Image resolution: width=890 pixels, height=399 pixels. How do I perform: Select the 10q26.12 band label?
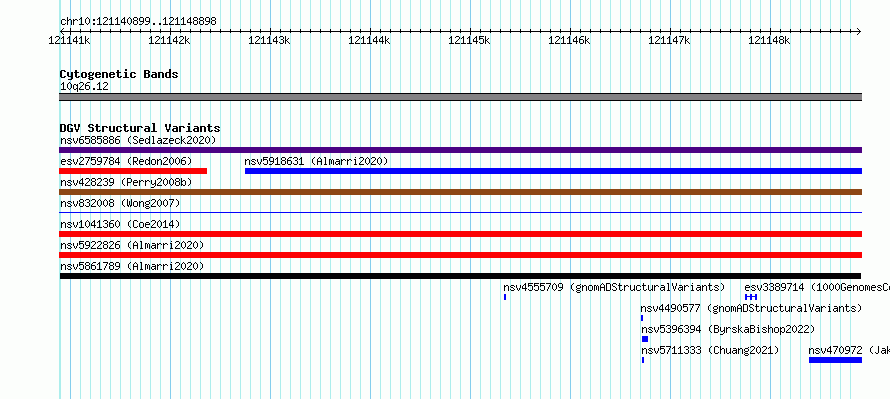[85, 87]
